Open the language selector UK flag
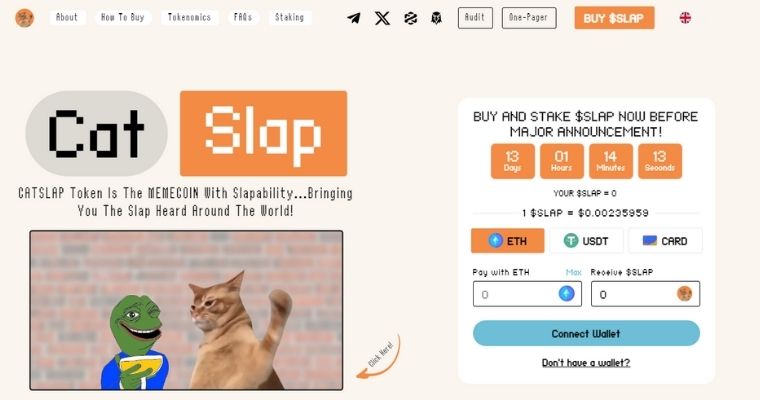 [685, 18]
